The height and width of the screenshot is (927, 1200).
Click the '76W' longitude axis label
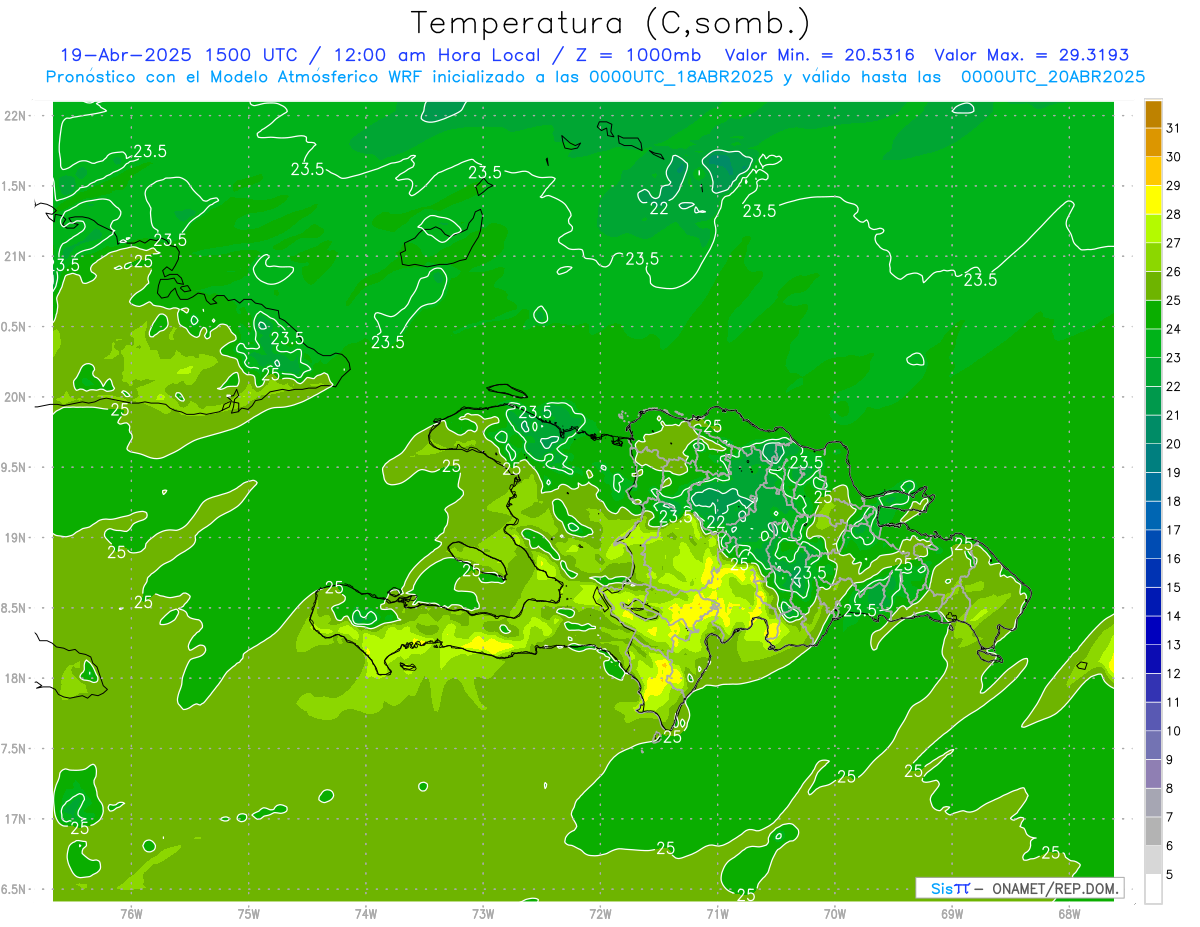click(x=131, y=914)
